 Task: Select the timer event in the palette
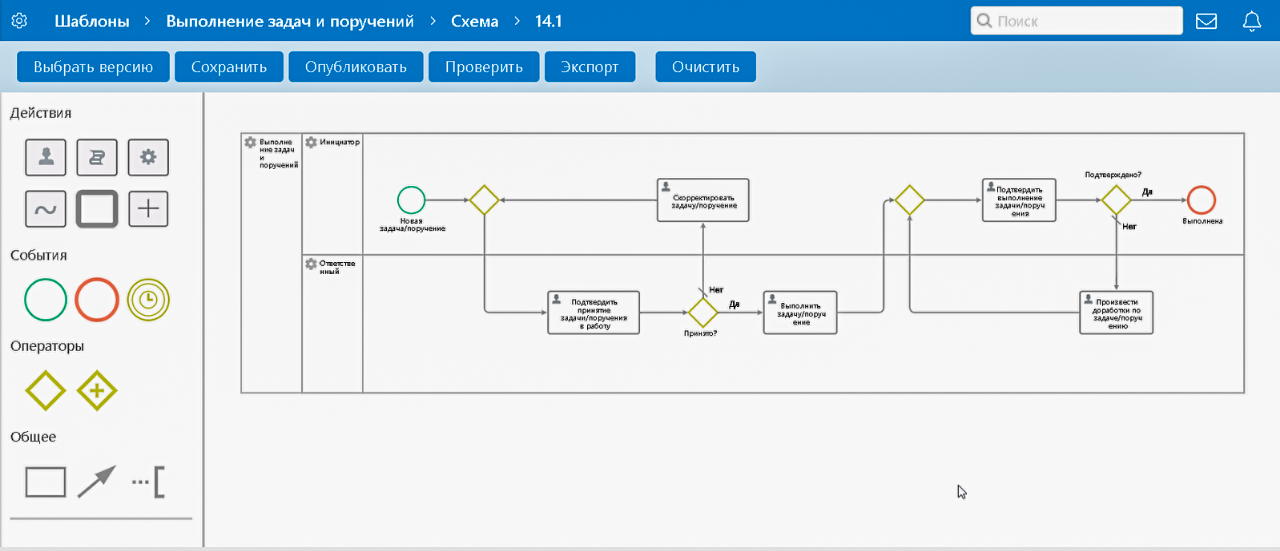(x=148, y=299)
